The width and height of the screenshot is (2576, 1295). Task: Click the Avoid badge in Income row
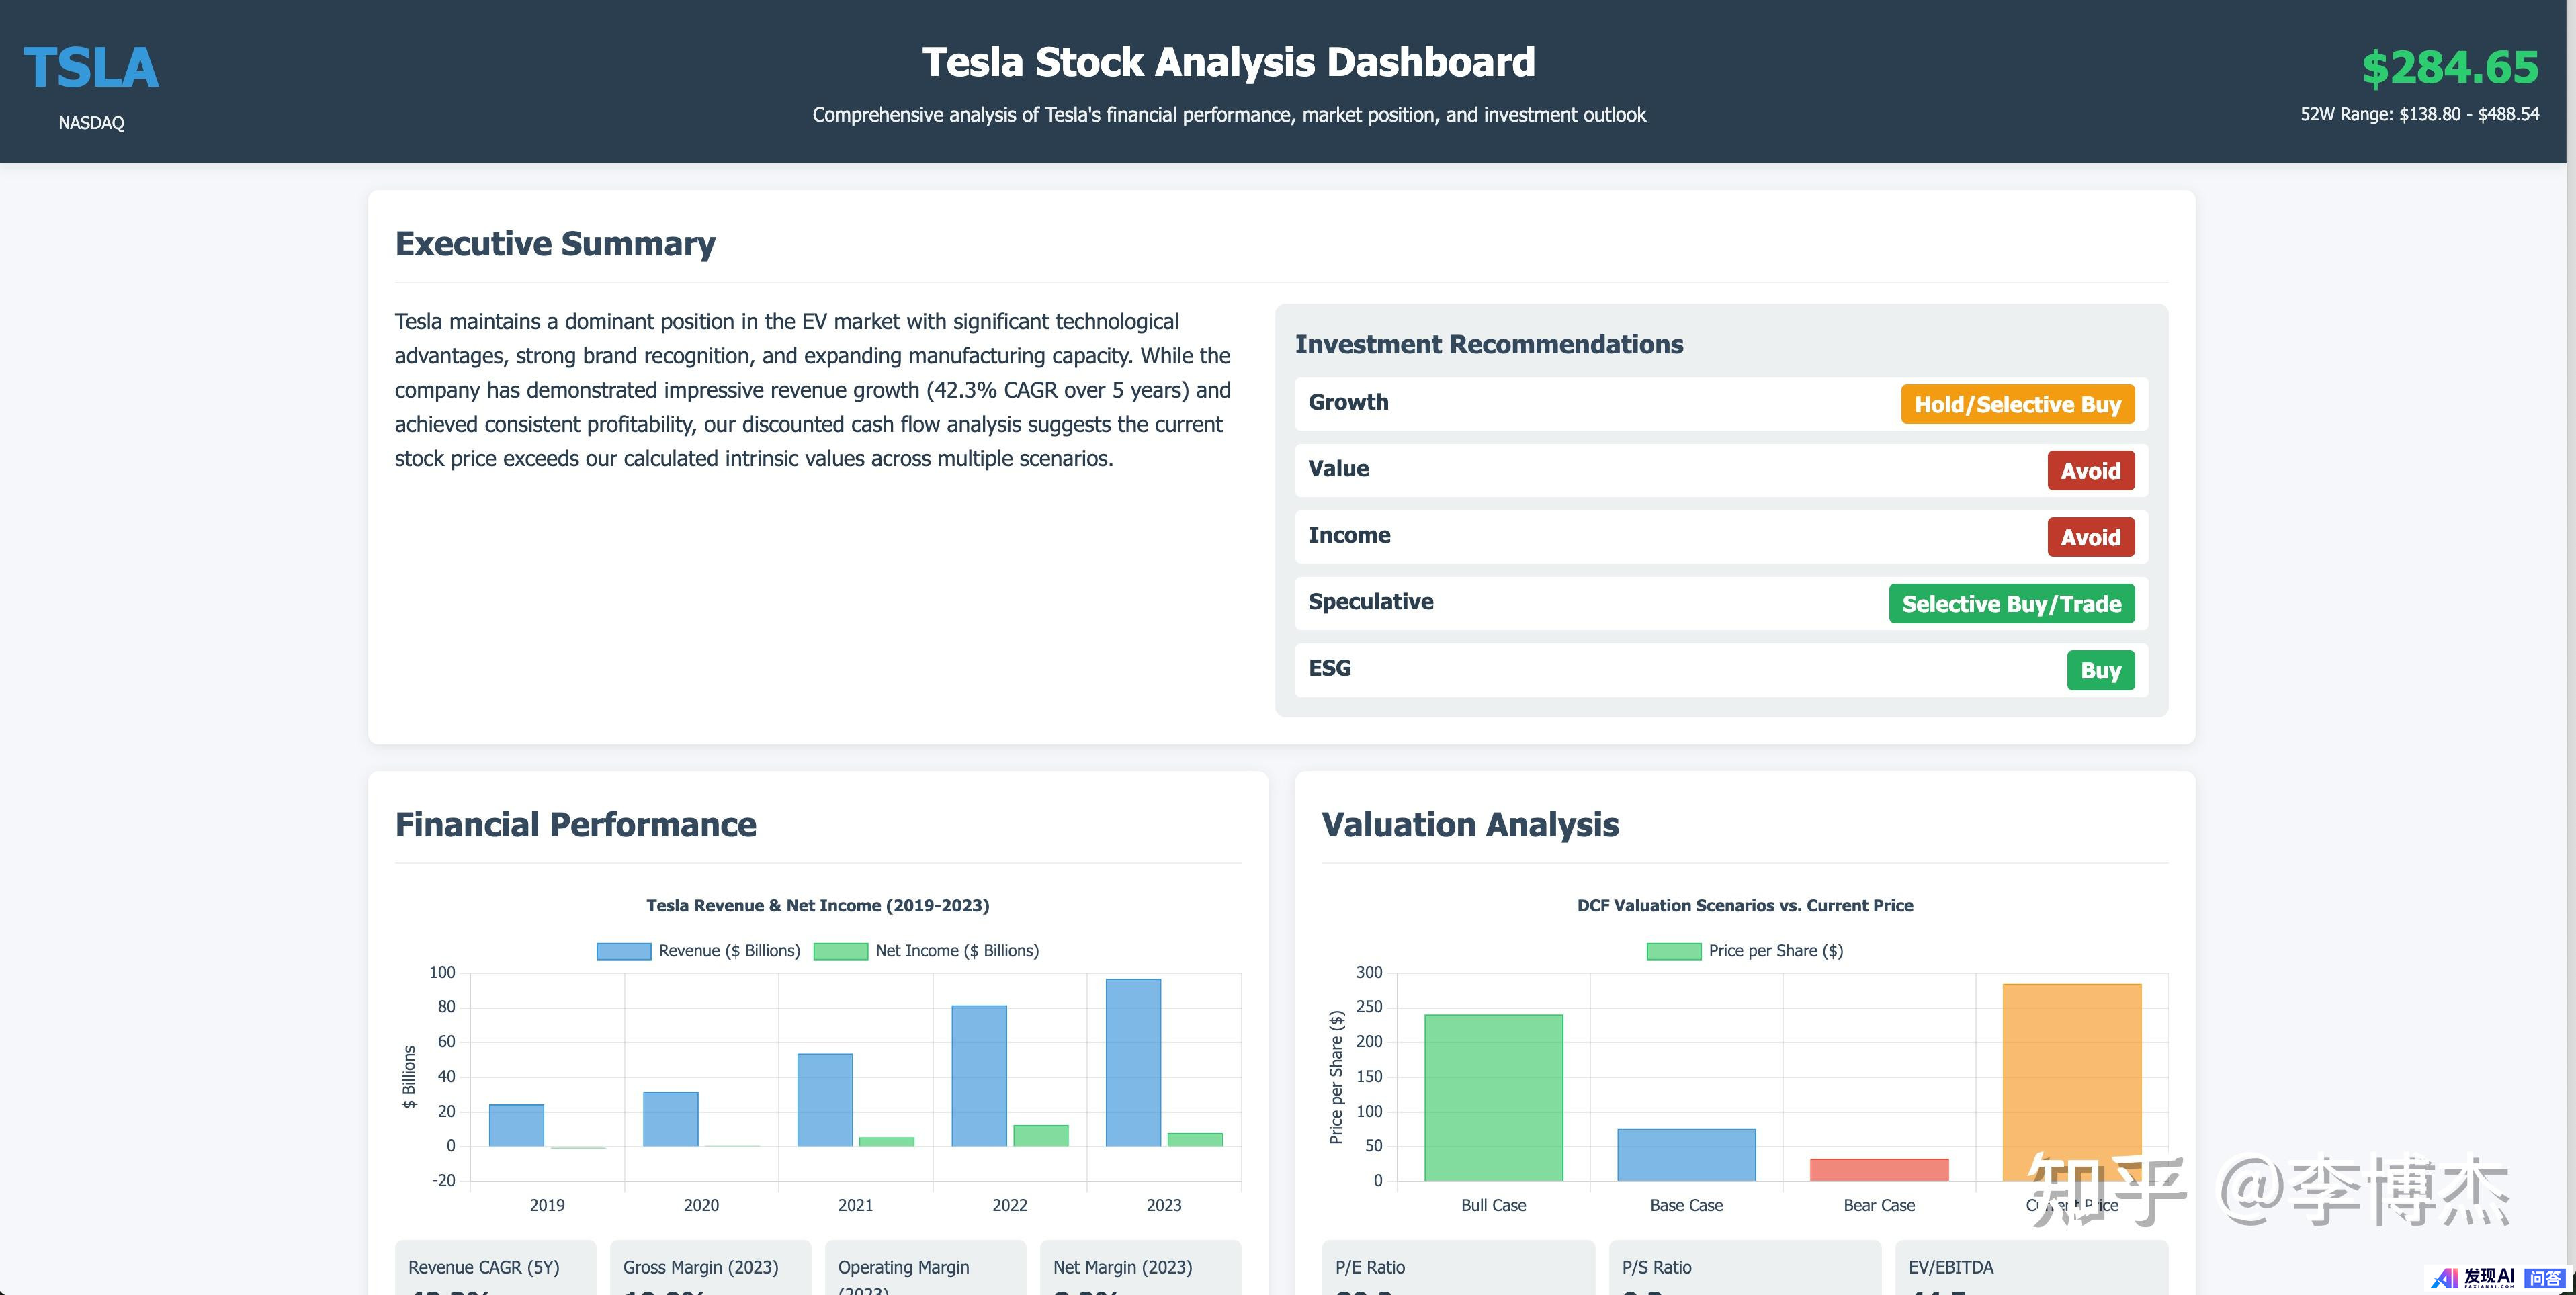[x=2089, y=537]
